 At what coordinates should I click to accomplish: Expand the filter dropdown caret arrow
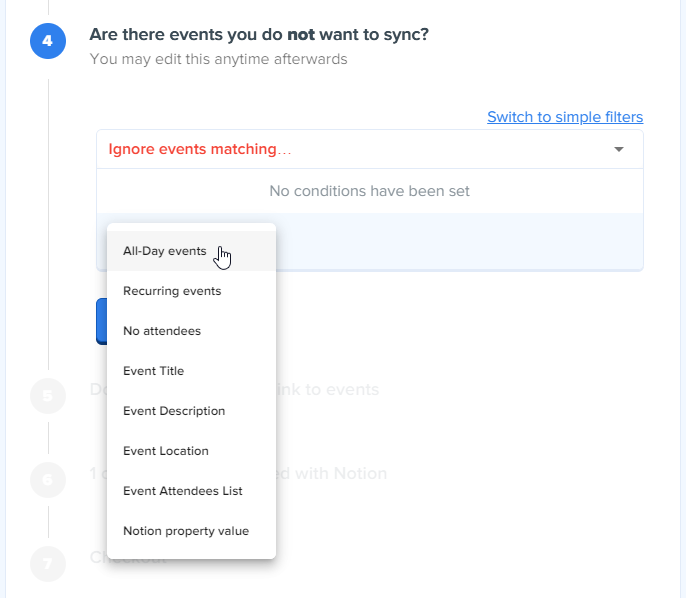pyautogui.click(x=619, y=150)
